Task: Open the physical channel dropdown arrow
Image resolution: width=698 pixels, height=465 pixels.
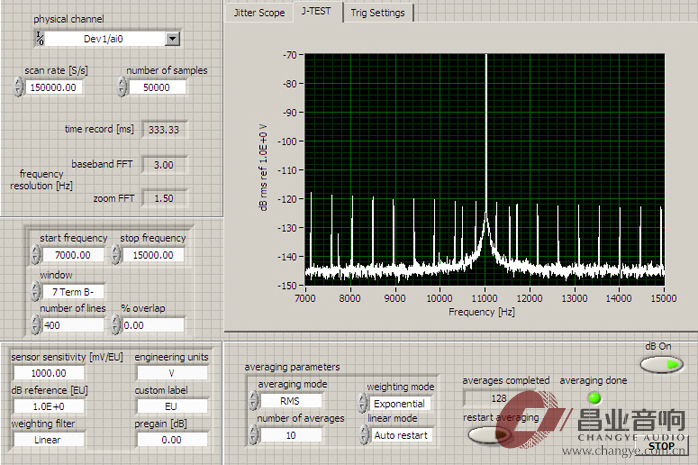Action: [x=172, y=39]
